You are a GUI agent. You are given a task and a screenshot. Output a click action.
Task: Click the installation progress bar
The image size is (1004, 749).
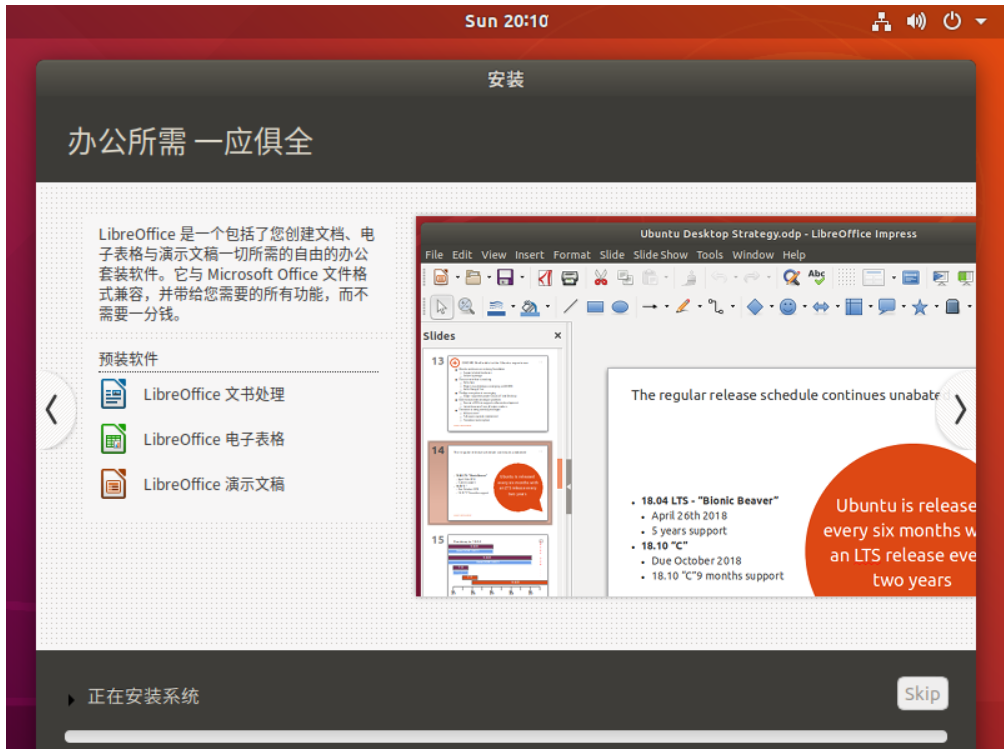click(x=506, y=737)
